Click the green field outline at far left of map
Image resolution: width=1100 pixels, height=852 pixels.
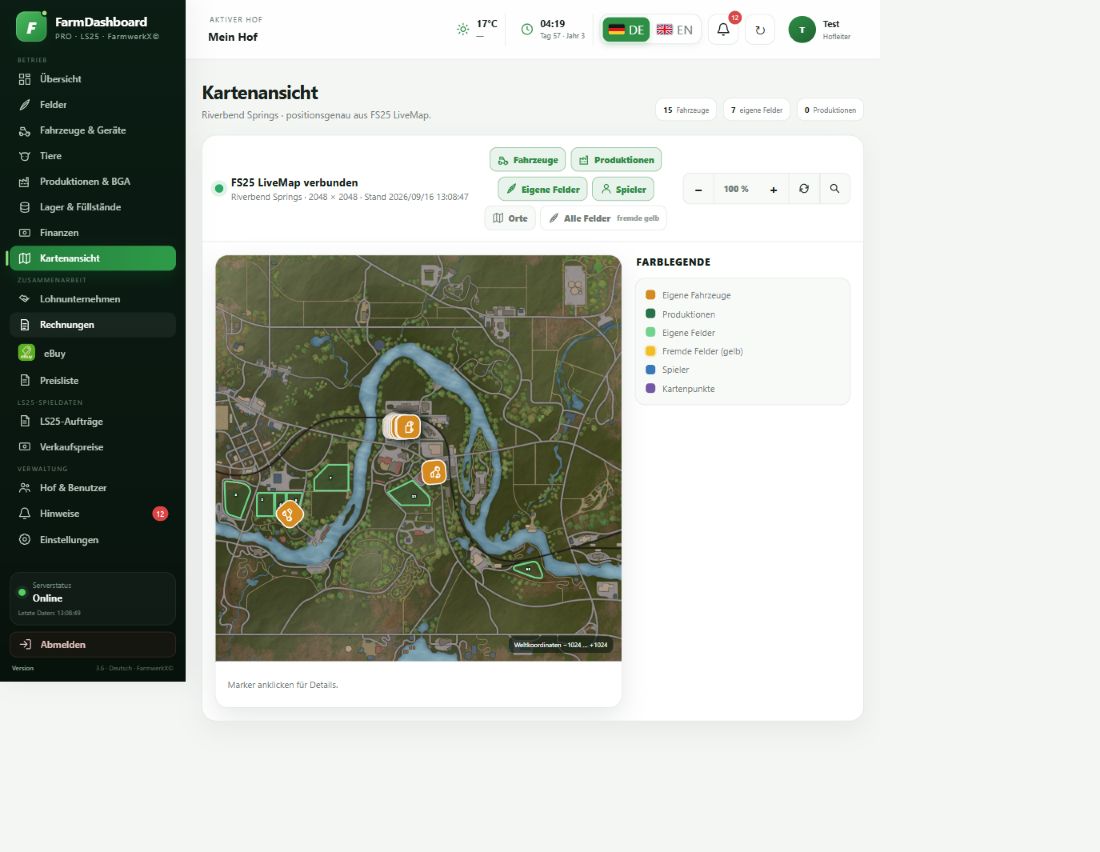[235, 498]
